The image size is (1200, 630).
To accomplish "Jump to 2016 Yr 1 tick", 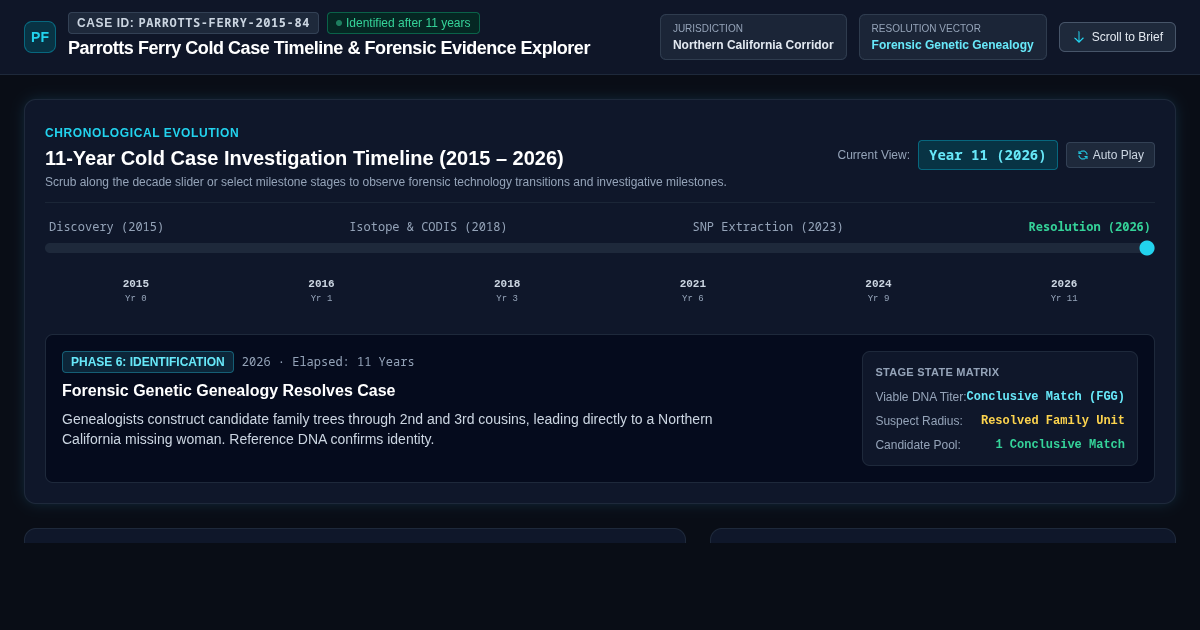I will 321,290.
